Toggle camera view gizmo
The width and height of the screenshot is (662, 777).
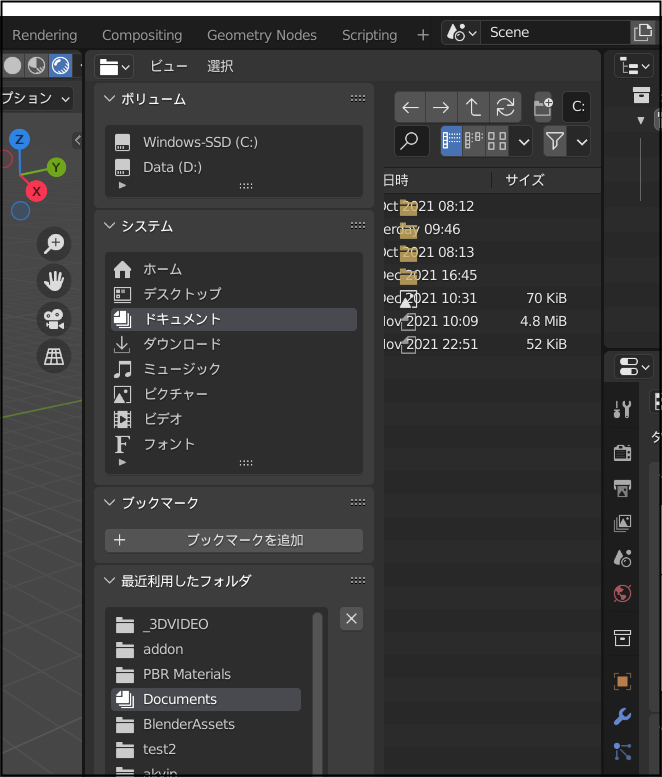[54, 319]
